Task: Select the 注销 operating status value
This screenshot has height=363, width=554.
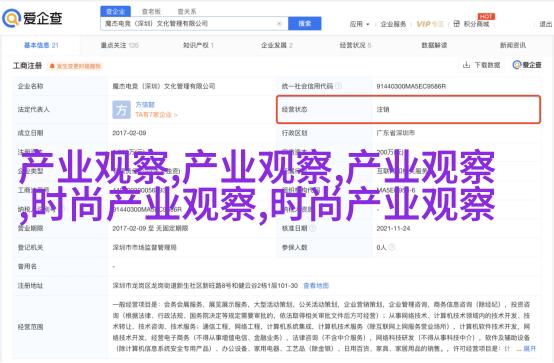Action: tap(383, 110)
